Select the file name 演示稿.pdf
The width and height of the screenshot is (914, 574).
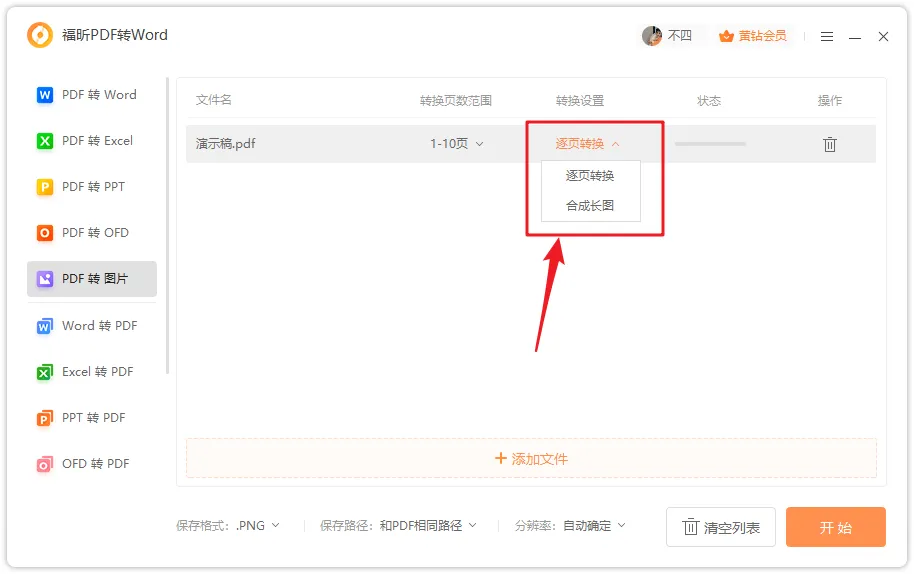pos(226,144)
